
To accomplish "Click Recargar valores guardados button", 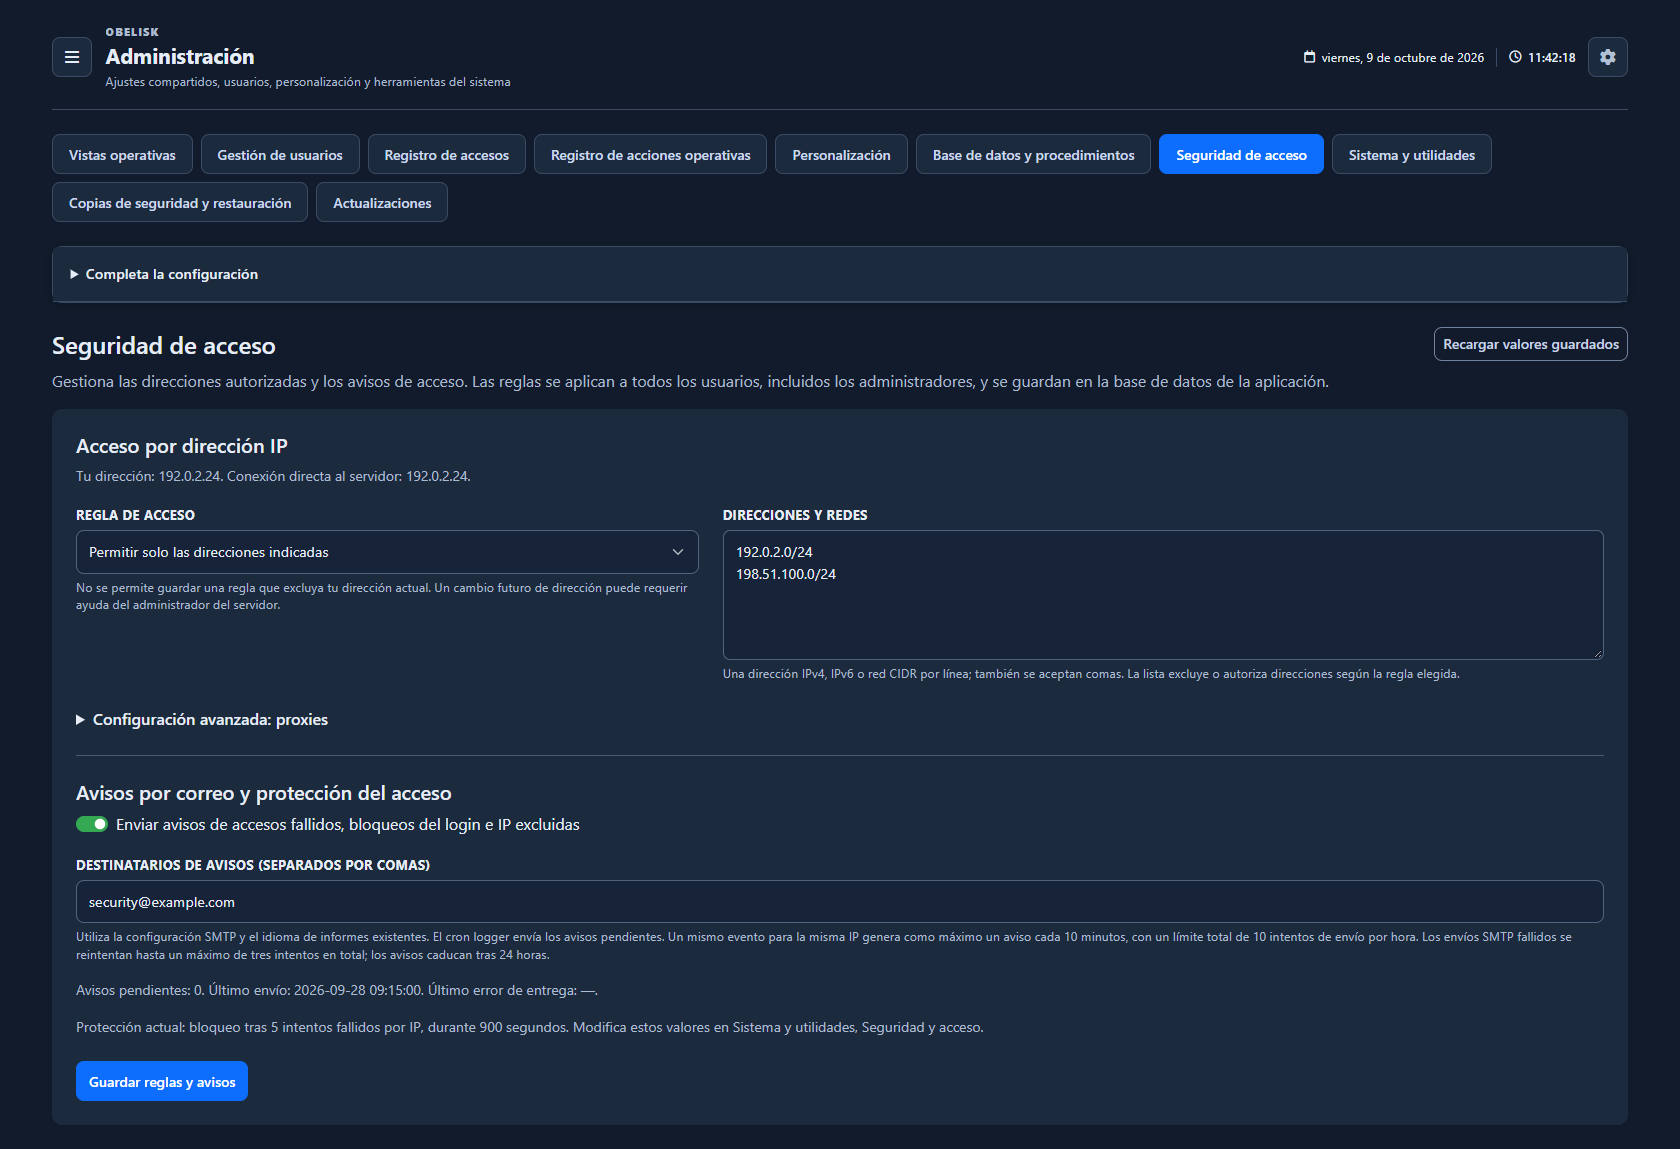I will tap(1530, 344).
